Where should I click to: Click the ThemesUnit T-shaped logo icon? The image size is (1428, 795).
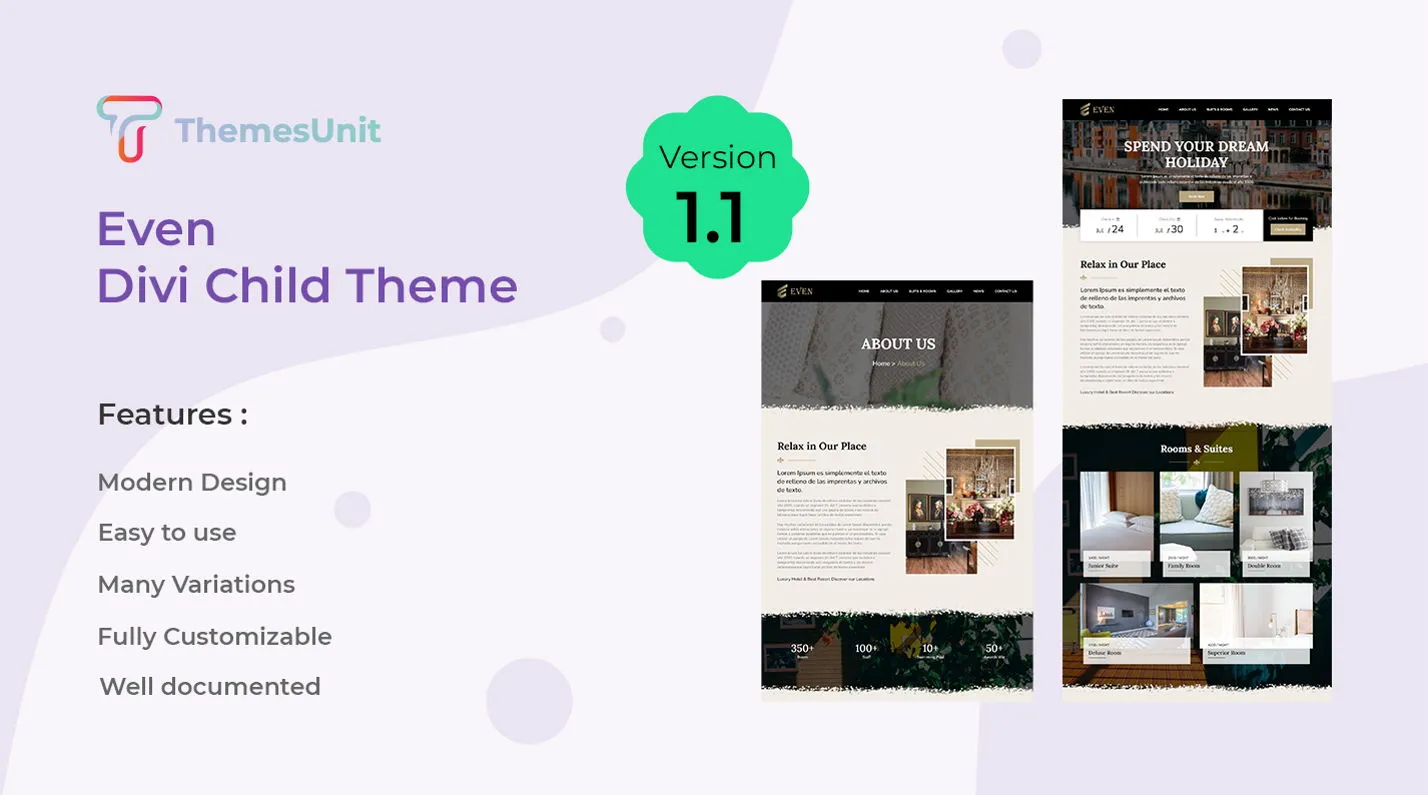click(x=128, y=128)
